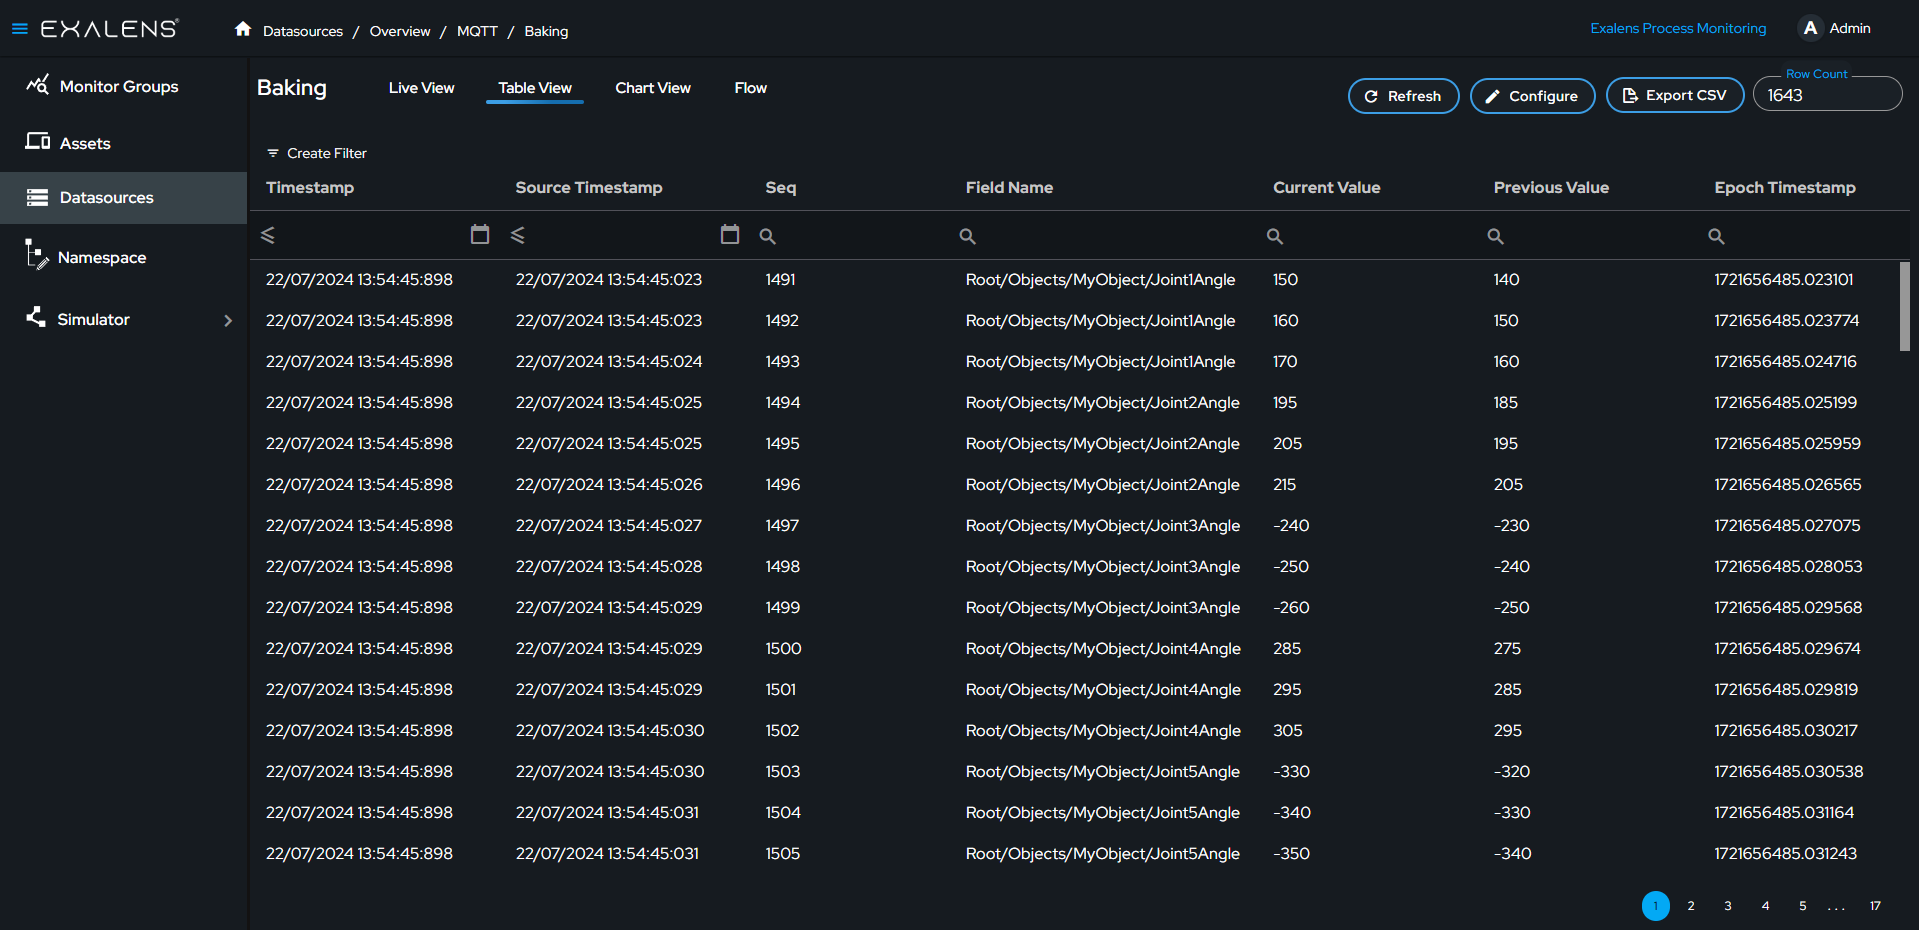Image resolution: width=1919 pixels, height=930 pixels.
Task: Click the Seq column search icon
Action: [767, 236]
